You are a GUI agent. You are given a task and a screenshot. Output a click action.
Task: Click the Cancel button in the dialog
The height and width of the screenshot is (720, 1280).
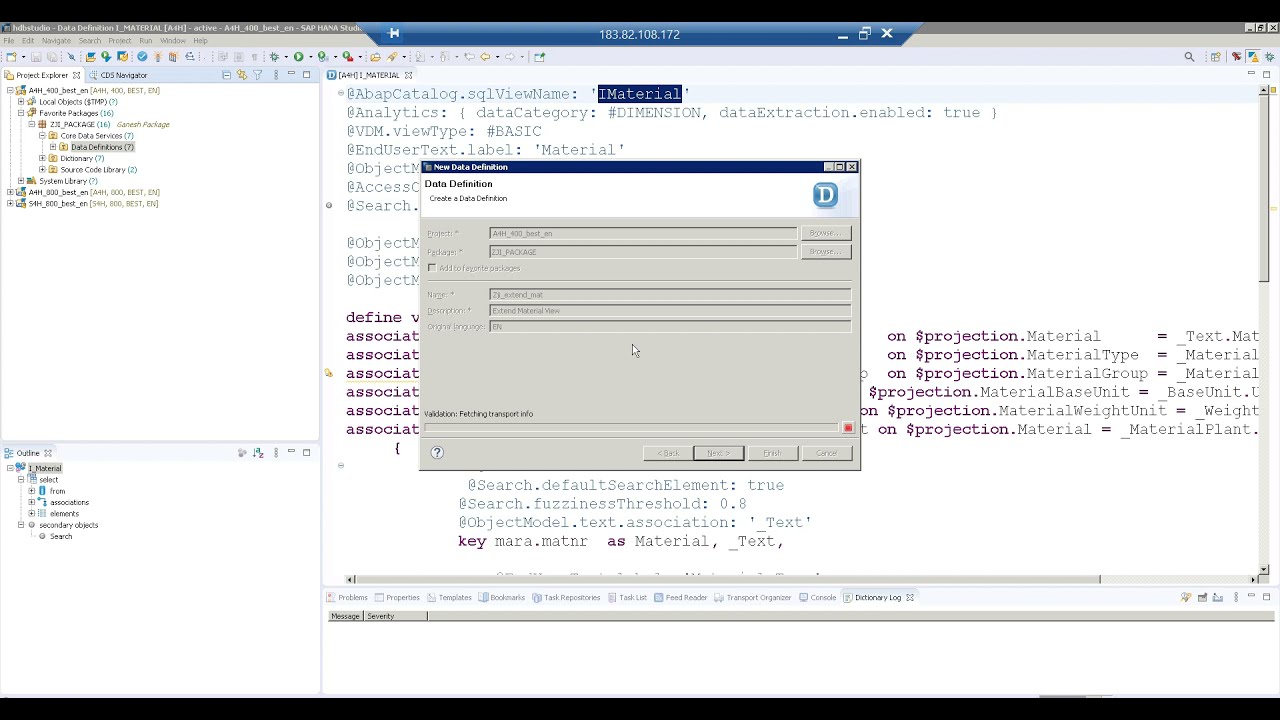826,453
